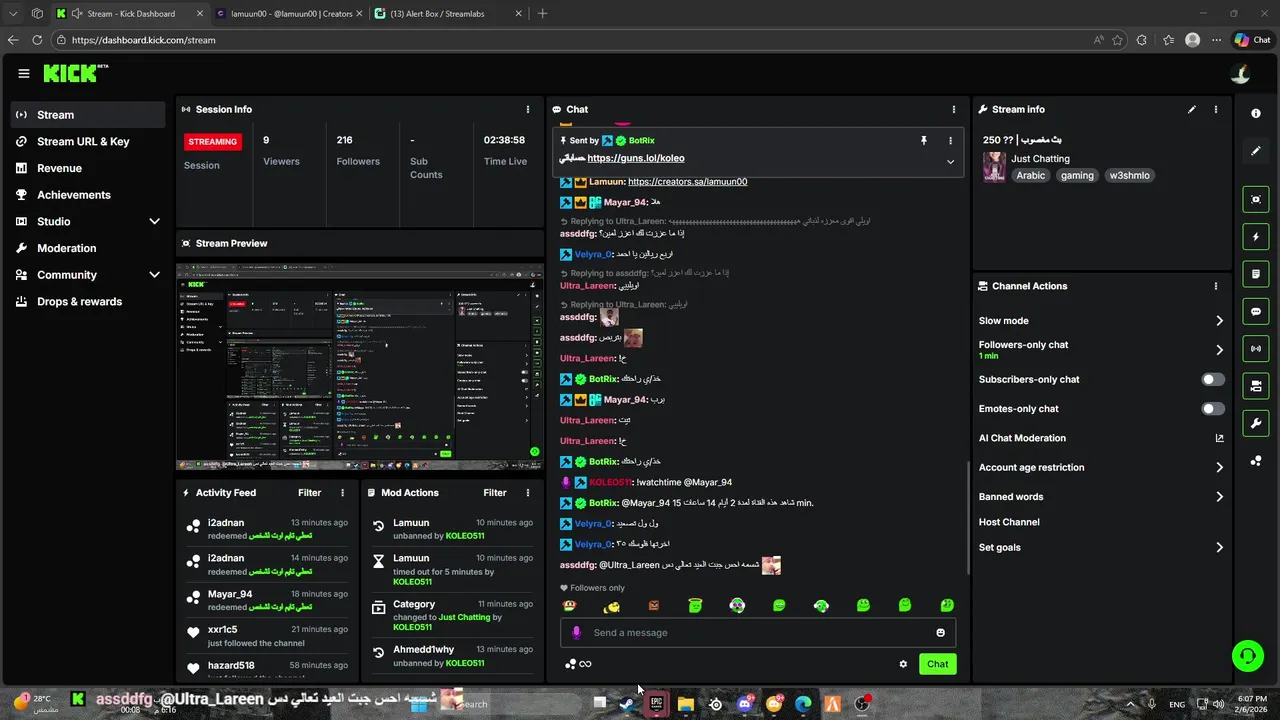1280x720 pixels.
Task: Click the Kick logo
Action: (x=75, y=73)
